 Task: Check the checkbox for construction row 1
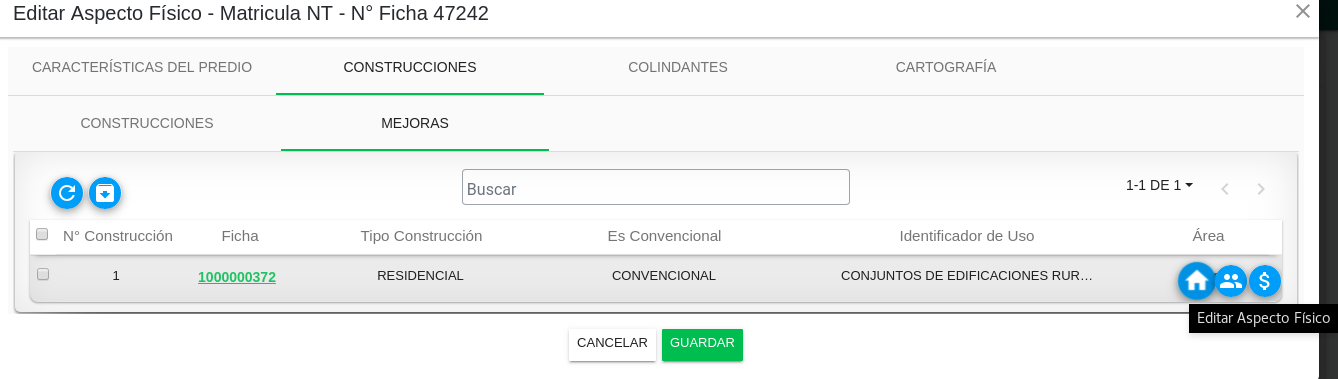coord(43,274)
